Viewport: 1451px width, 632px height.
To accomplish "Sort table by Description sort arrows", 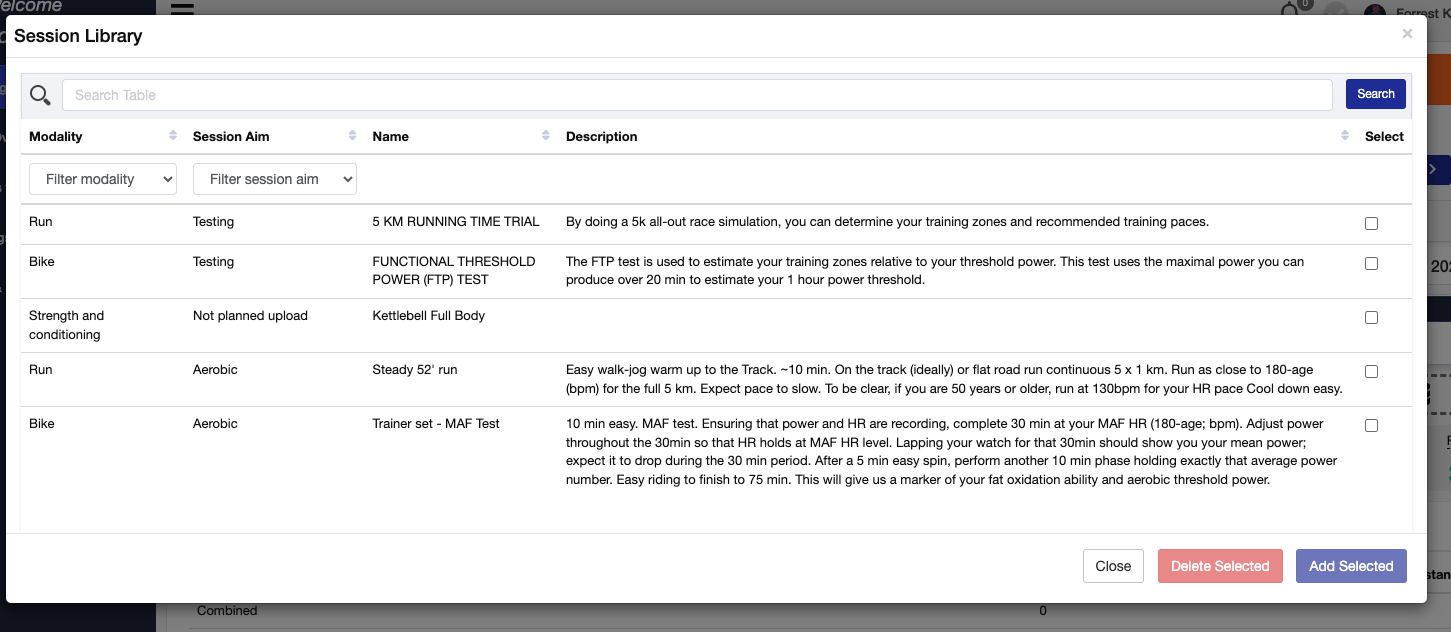I will pos(1345,136).
